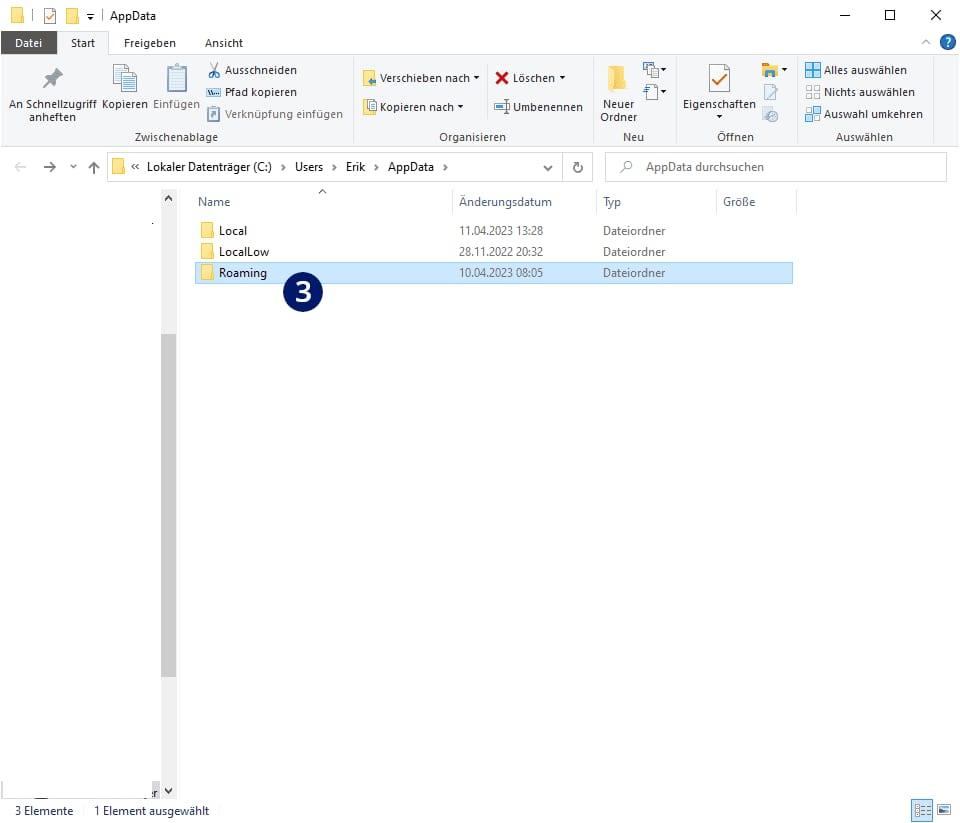Rename item via Umbenennen

(x=539, y=107)
